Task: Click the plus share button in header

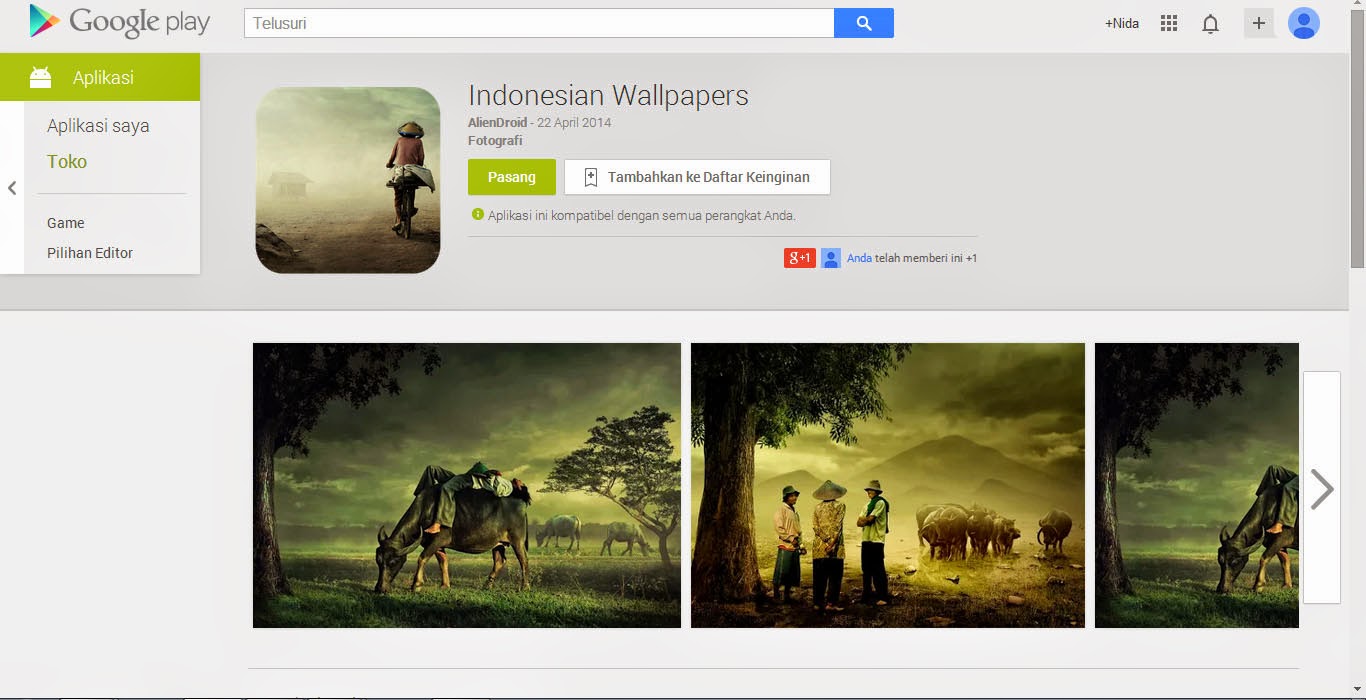Action: [x=1259, y=23]
